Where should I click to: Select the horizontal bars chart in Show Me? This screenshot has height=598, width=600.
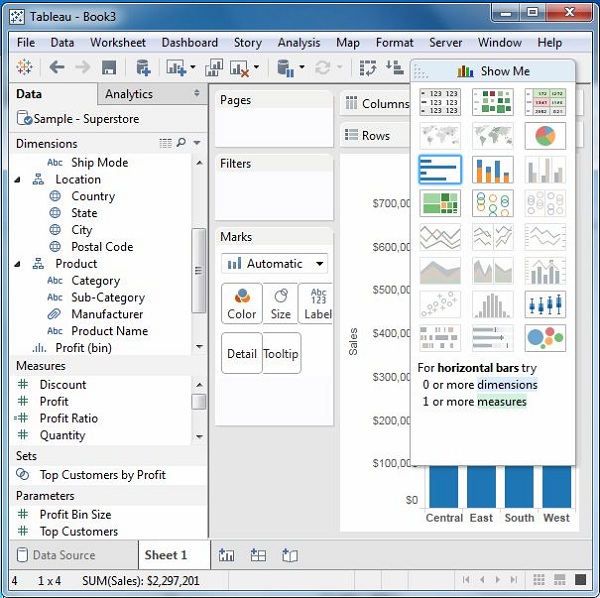(440, 169)
